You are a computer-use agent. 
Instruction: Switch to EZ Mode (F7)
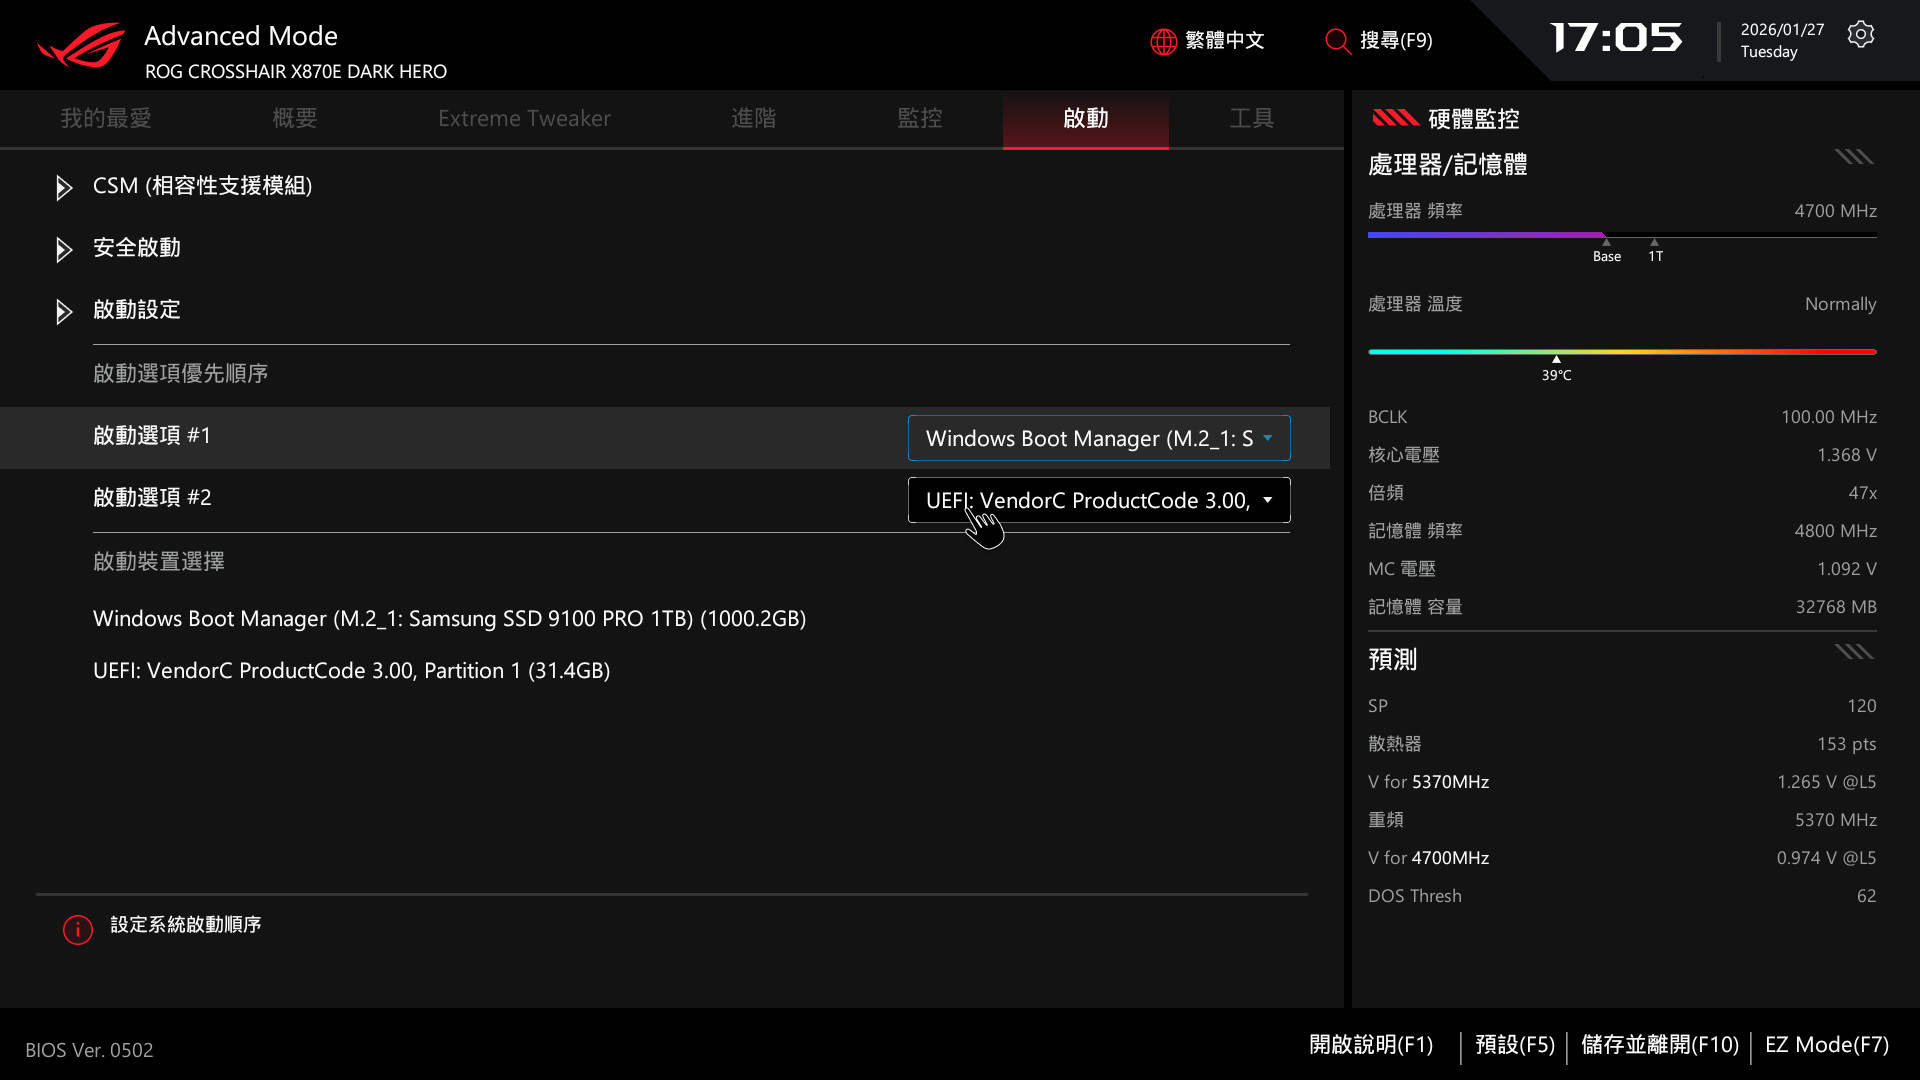[1826, 1045]
